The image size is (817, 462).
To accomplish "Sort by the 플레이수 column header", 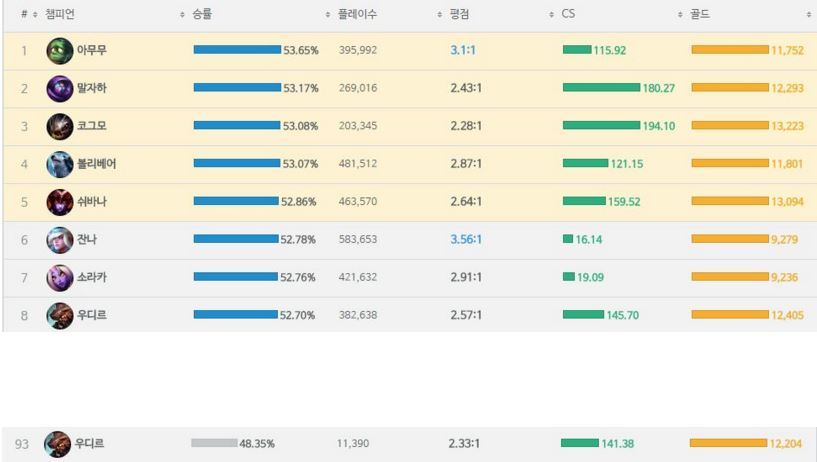I will click(356, 15).
